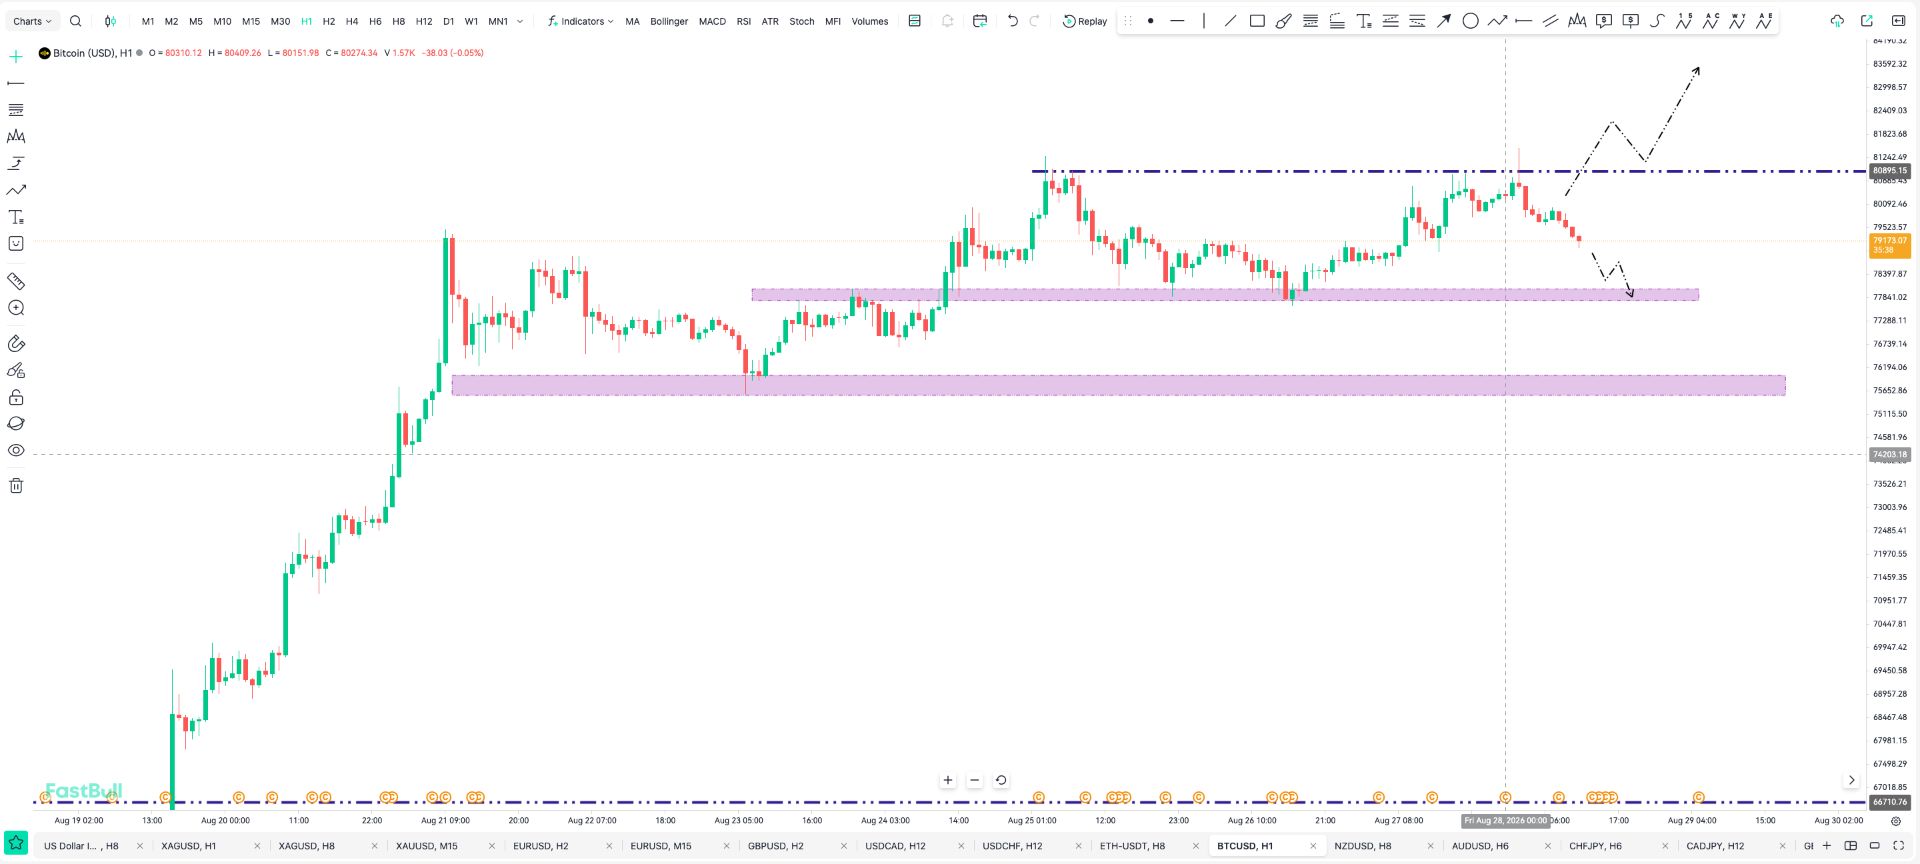1920x864 pixels.
Task: Toggle the Stoch indicator
Action: 802,21
